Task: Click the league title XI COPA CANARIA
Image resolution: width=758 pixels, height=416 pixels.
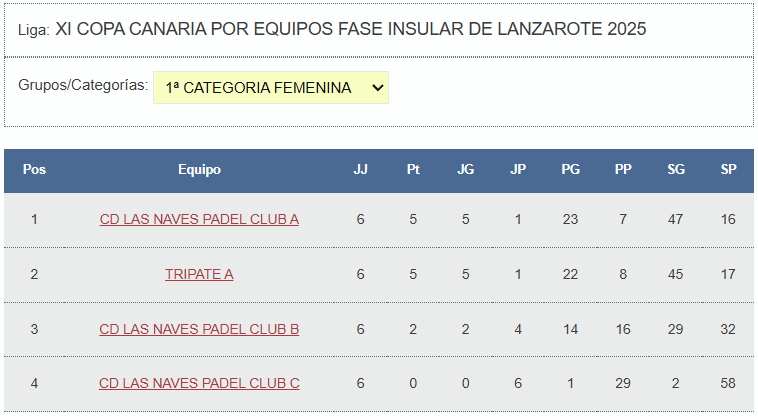Action: point(350,29)
